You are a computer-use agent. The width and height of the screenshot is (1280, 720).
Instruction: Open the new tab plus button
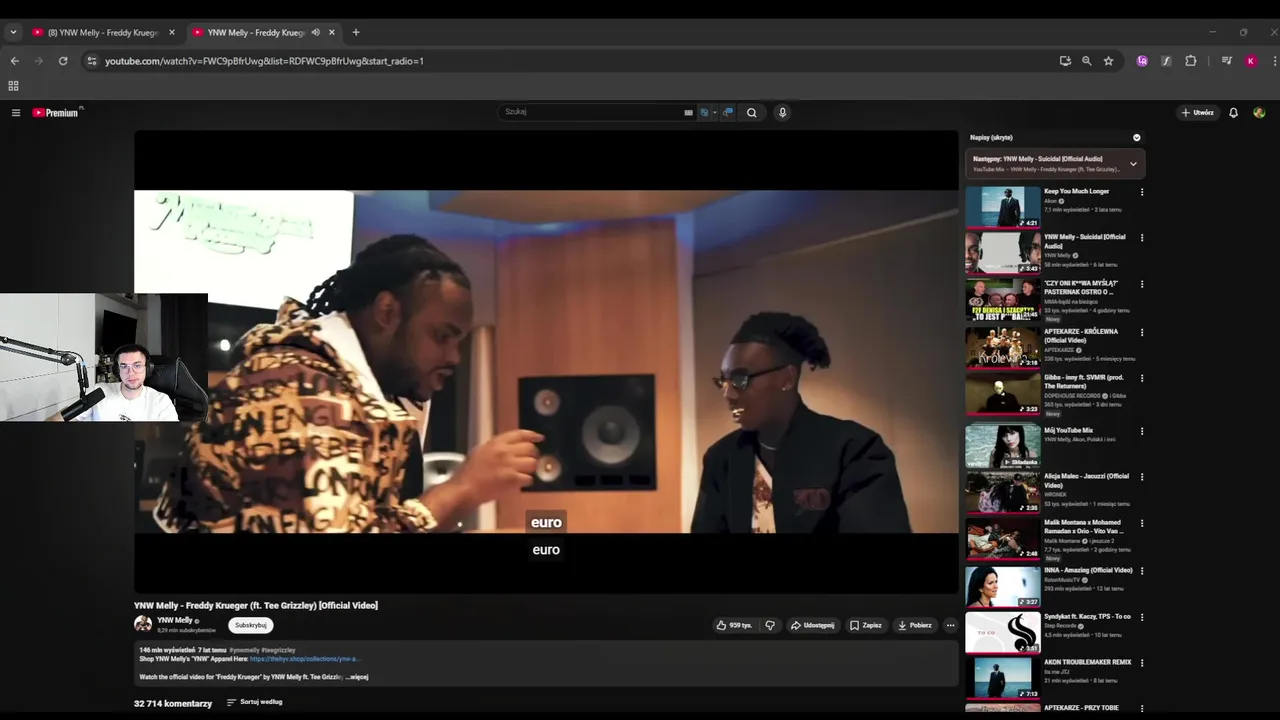pos(355,32)
